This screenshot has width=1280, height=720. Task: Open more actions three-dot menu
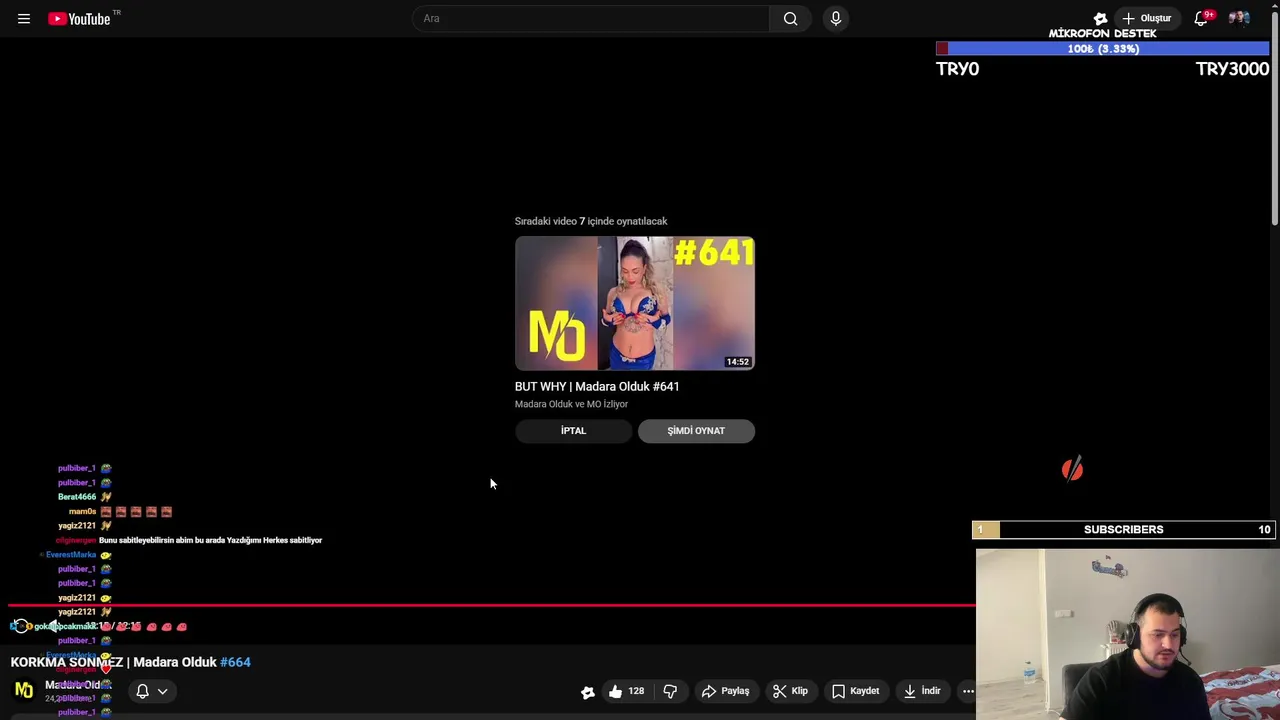click(967, 691)
